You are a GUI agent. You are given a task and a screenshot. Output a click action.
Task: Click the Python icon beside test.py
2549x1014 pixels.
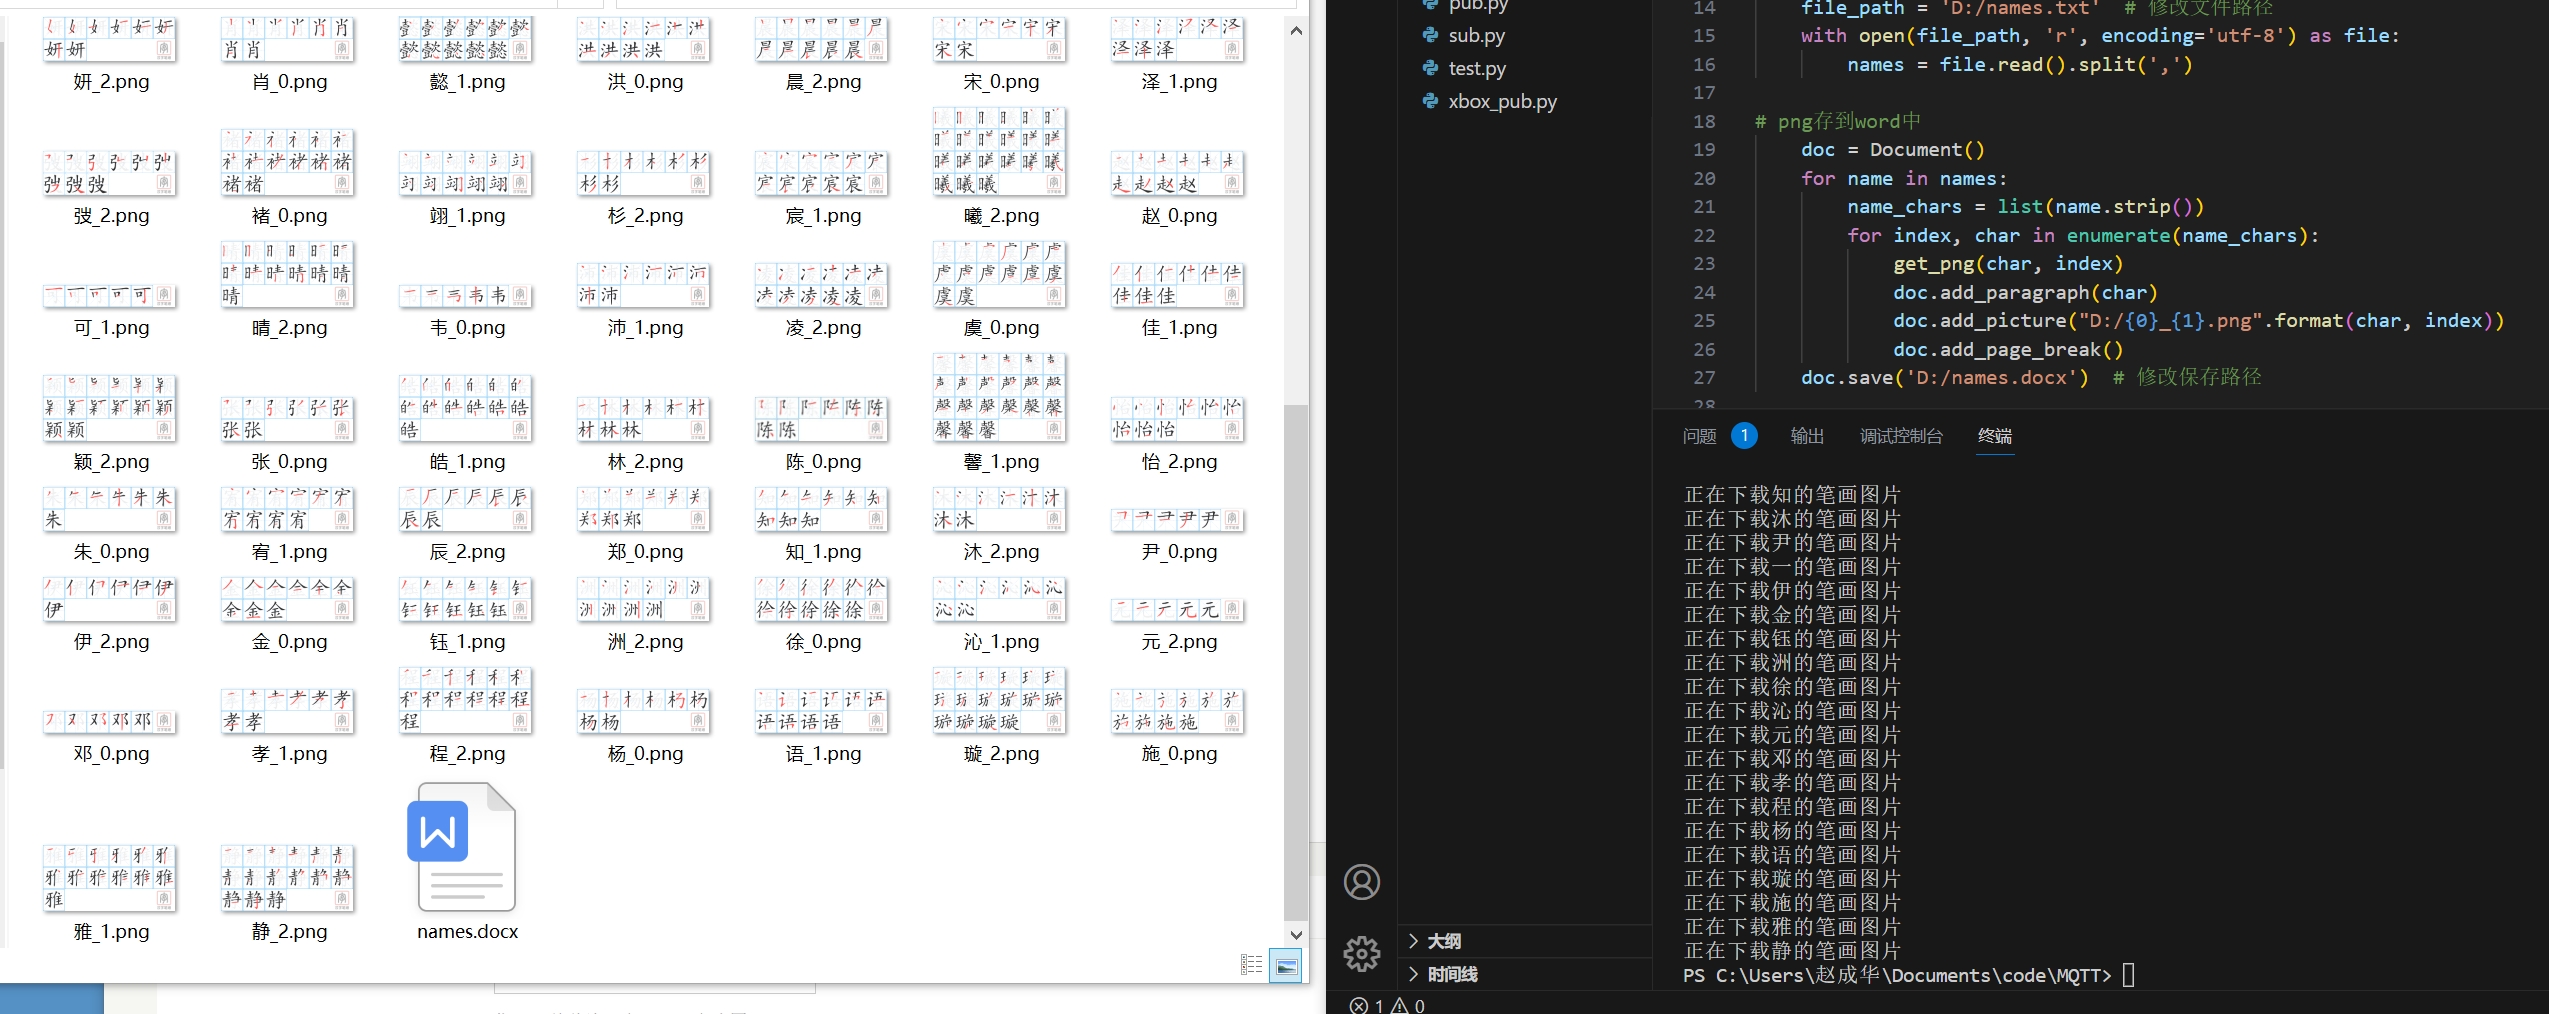click(x=1430, y=68)
